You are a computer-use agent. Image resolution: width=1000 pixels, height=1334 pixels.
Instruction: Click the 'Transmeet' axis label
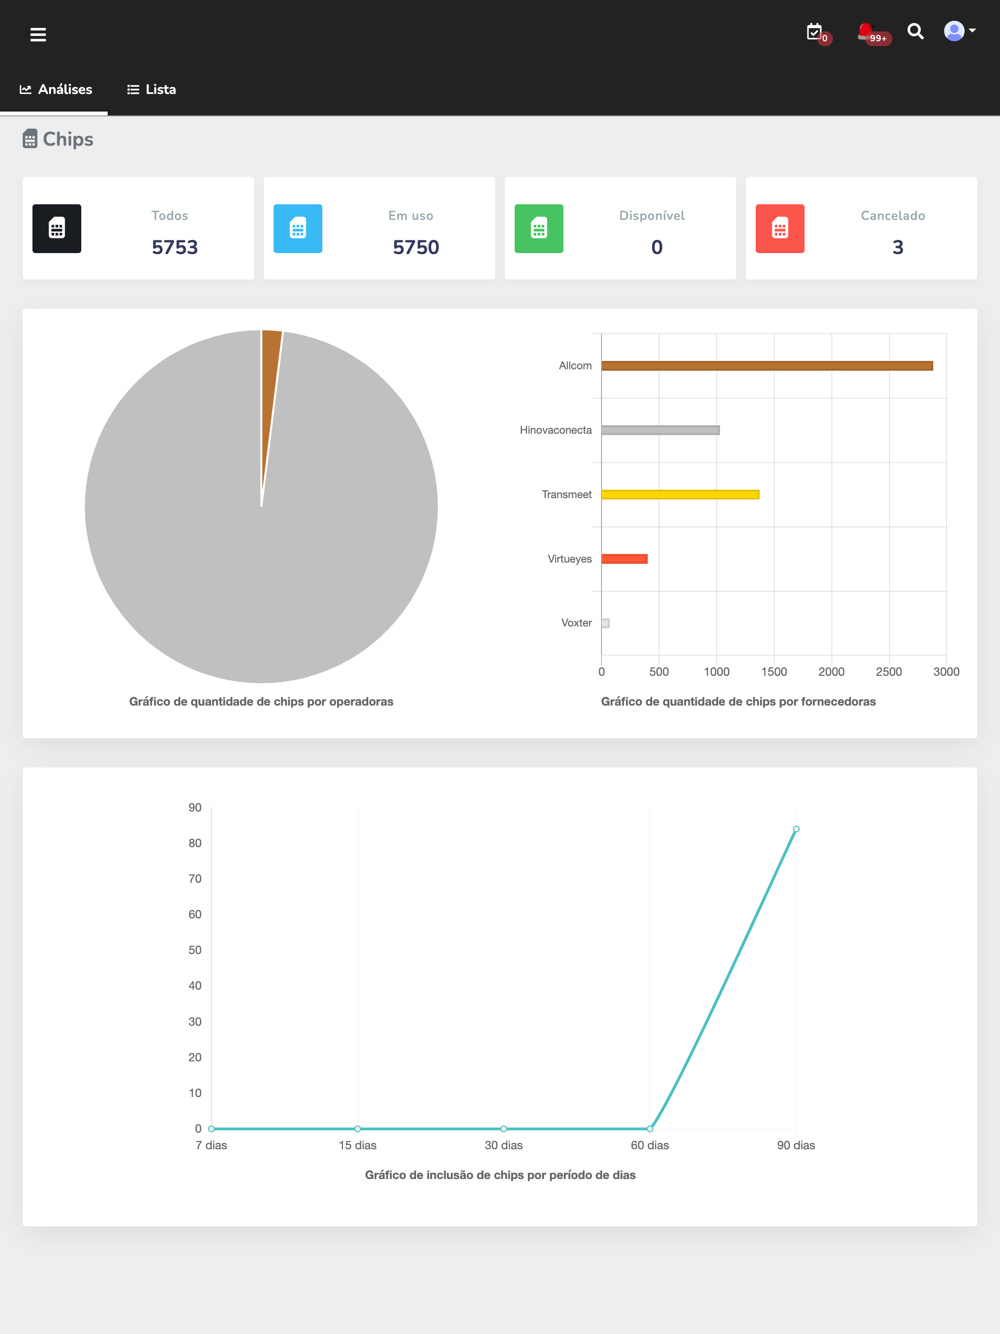coord(567,494)
